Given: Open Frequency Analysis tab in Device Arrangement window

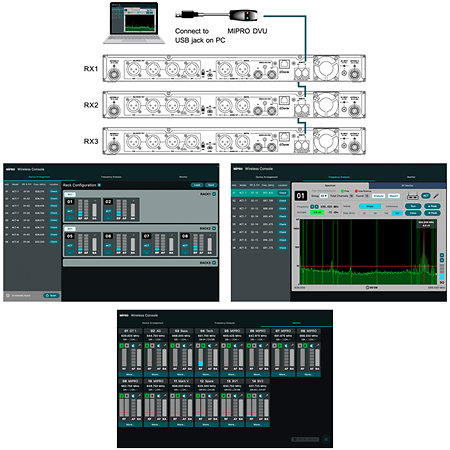Looking at the screenshot, I should (111, 177).
